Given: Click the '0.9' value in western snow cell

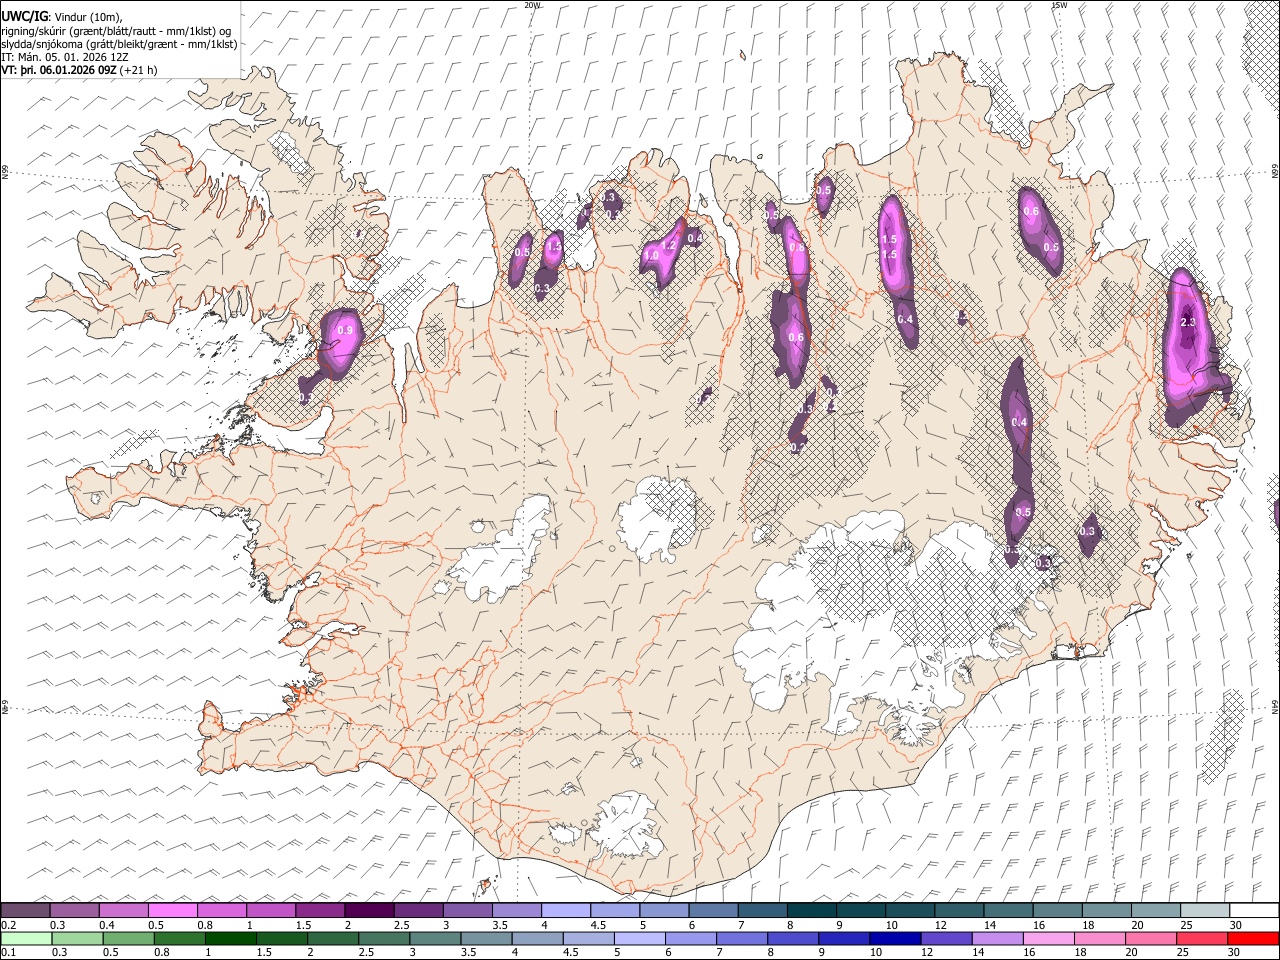Looking at the screenshot, I should click(346, 330).
